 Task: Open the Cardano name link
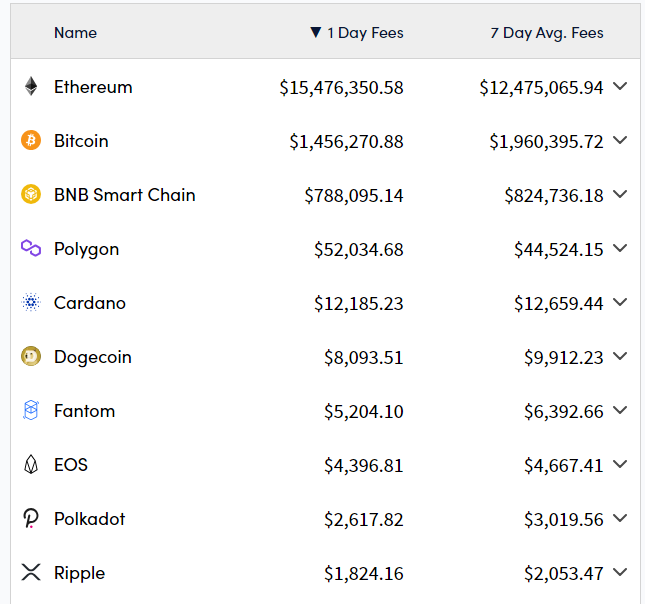90,303
